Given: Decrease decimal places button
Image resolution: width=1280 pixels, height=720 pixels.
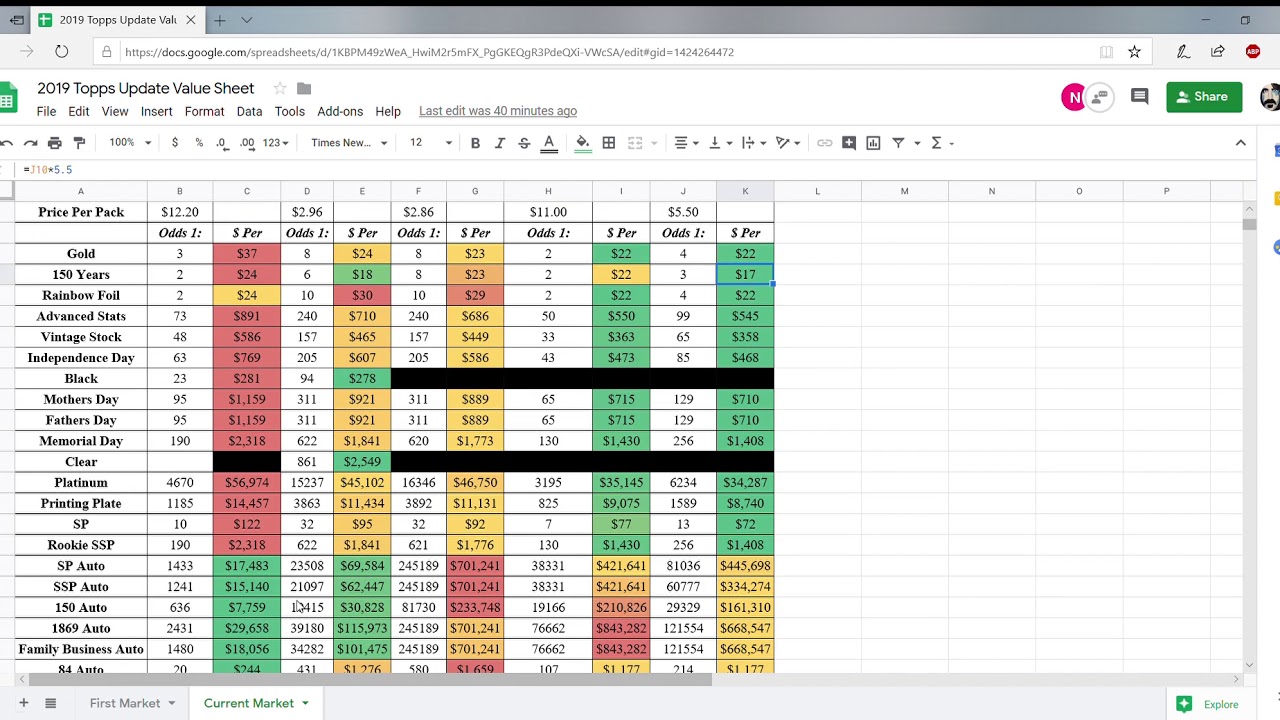Looking at the screenshot, I should point(222,143).
